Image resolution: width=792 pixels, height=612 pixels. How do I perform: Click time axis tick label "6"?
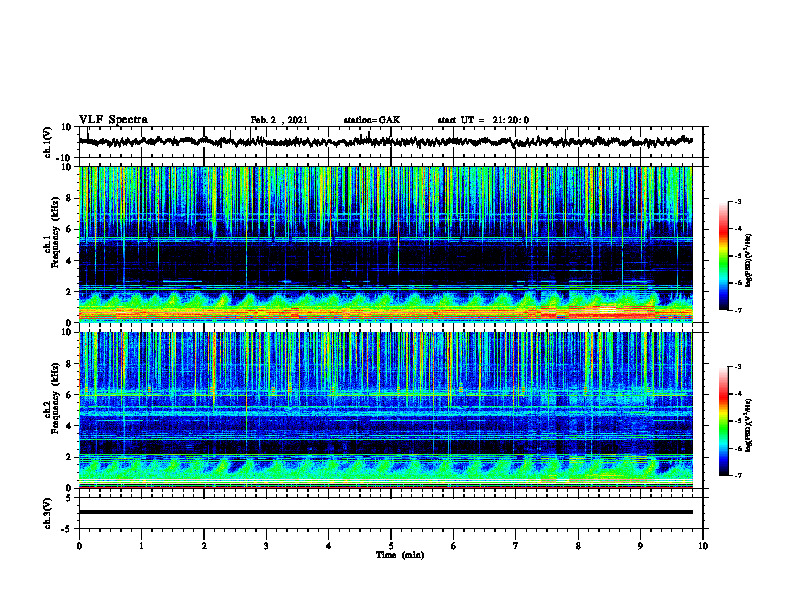click(x=454, y=546)
